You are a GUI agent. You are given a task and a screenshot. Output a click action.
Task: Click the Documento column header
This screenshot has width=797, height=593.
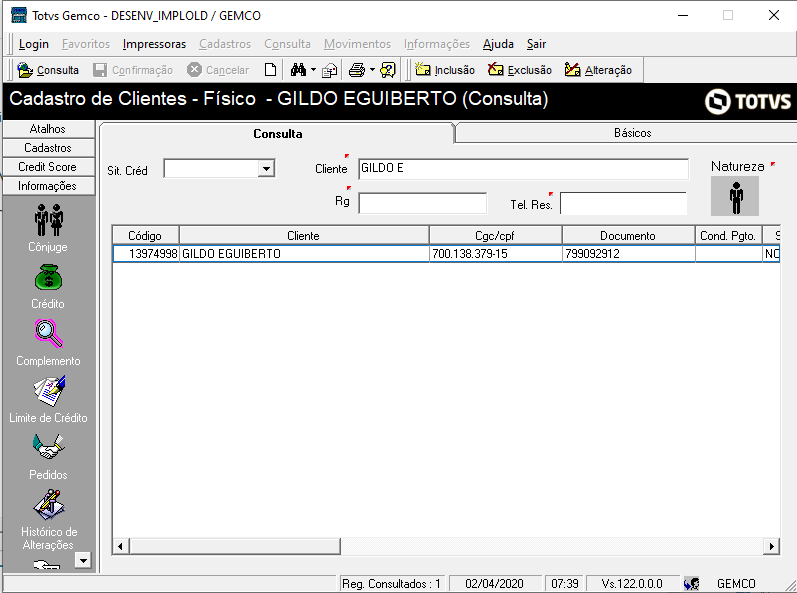point(628,236)
